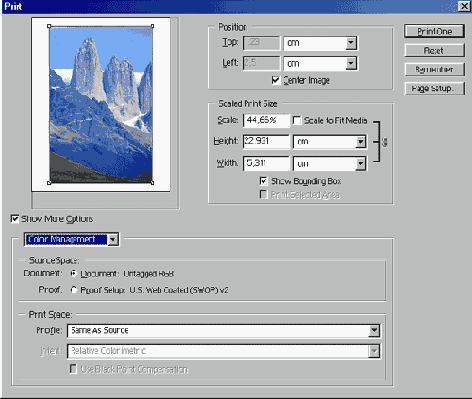Click the bottom-left bounding box handle
The height and width of the screenshot is (399, 472).
49,183
